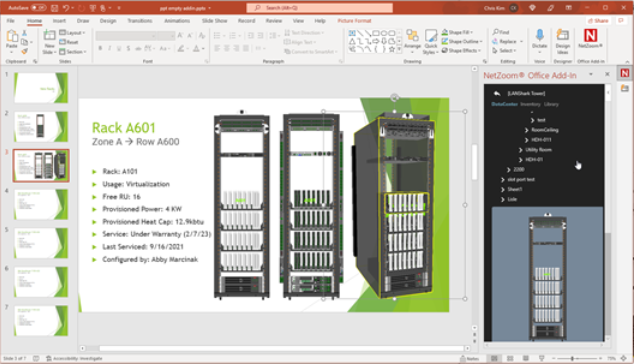Click the Share button
The height and width of the screenshot is (364, 635).
[598, 21]
